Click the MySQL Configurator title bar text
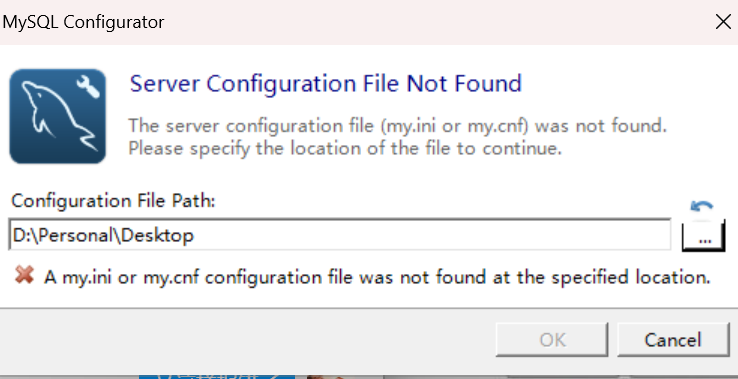This screenshot has width=738, height=379. click(x=83, y=22)
